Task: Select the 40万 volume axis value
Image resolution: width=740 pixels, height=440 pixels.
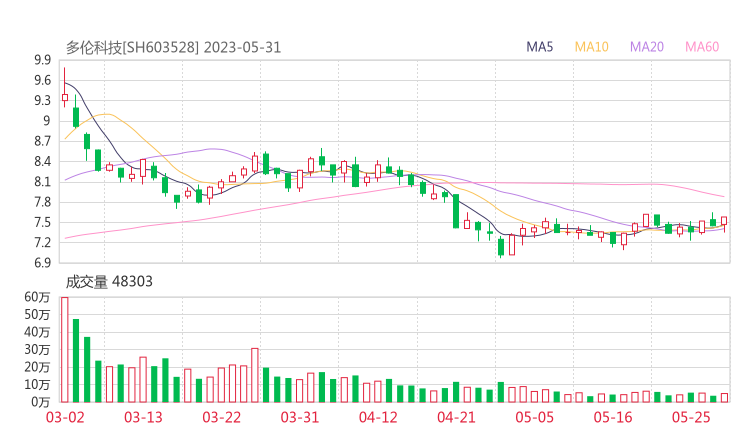Action: [37, 332]
